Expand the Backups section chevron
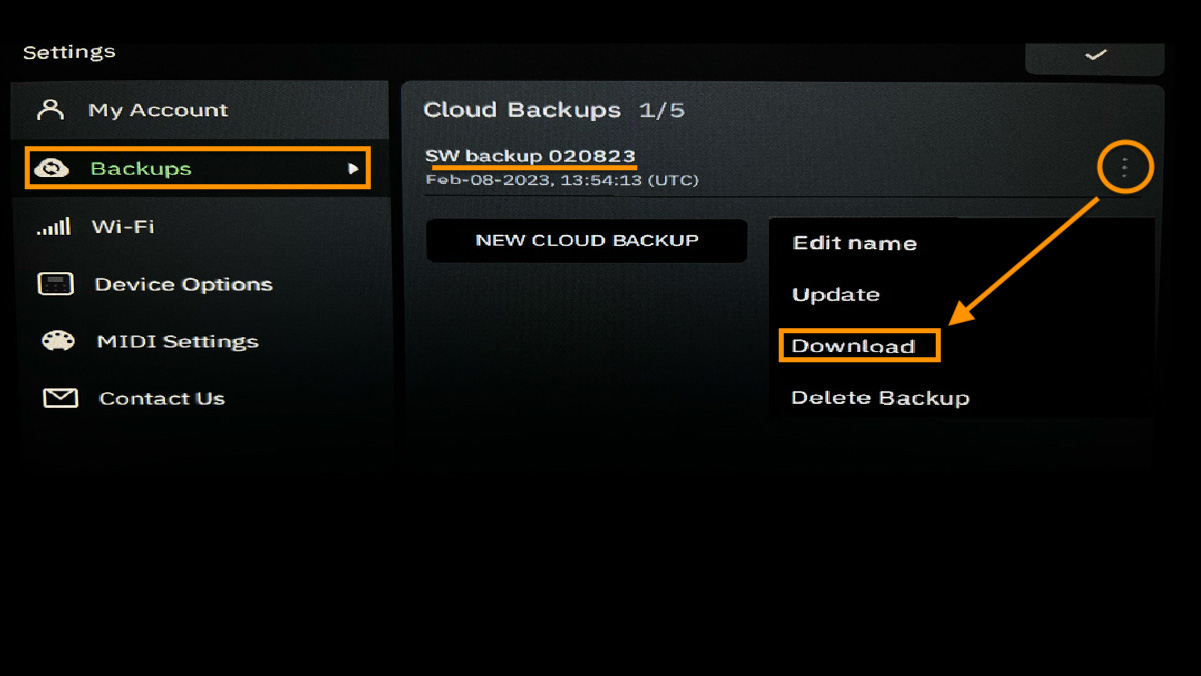This screenshot has height=676, width=1201. click(x=355, y=170)
